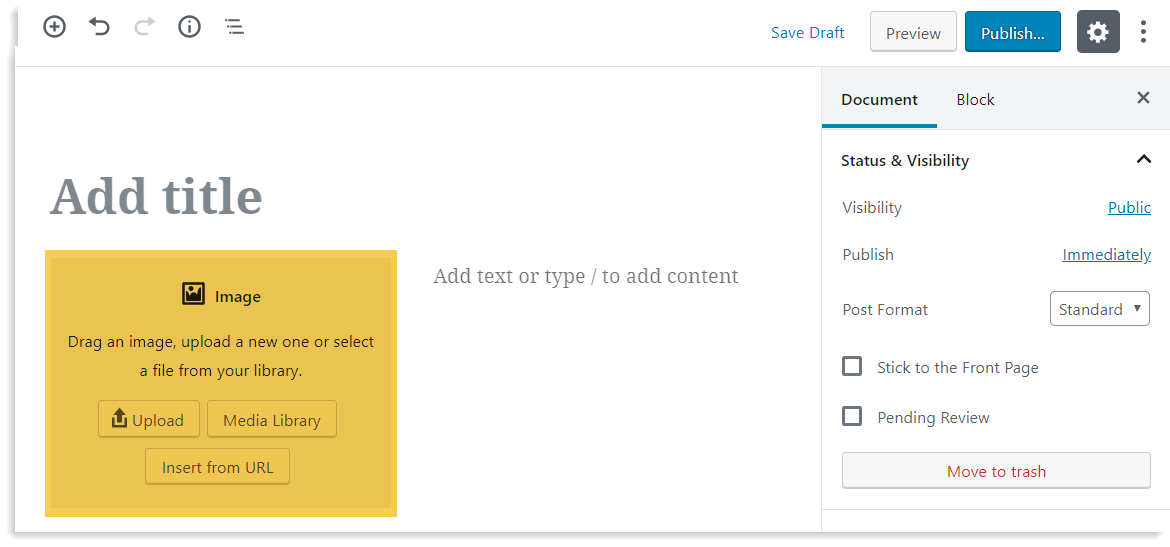Image resolution: width=1170 pixels, height=547 pixels.
Task: Collapse the Status & Visibility section
Action: (x=1143, y=160)
